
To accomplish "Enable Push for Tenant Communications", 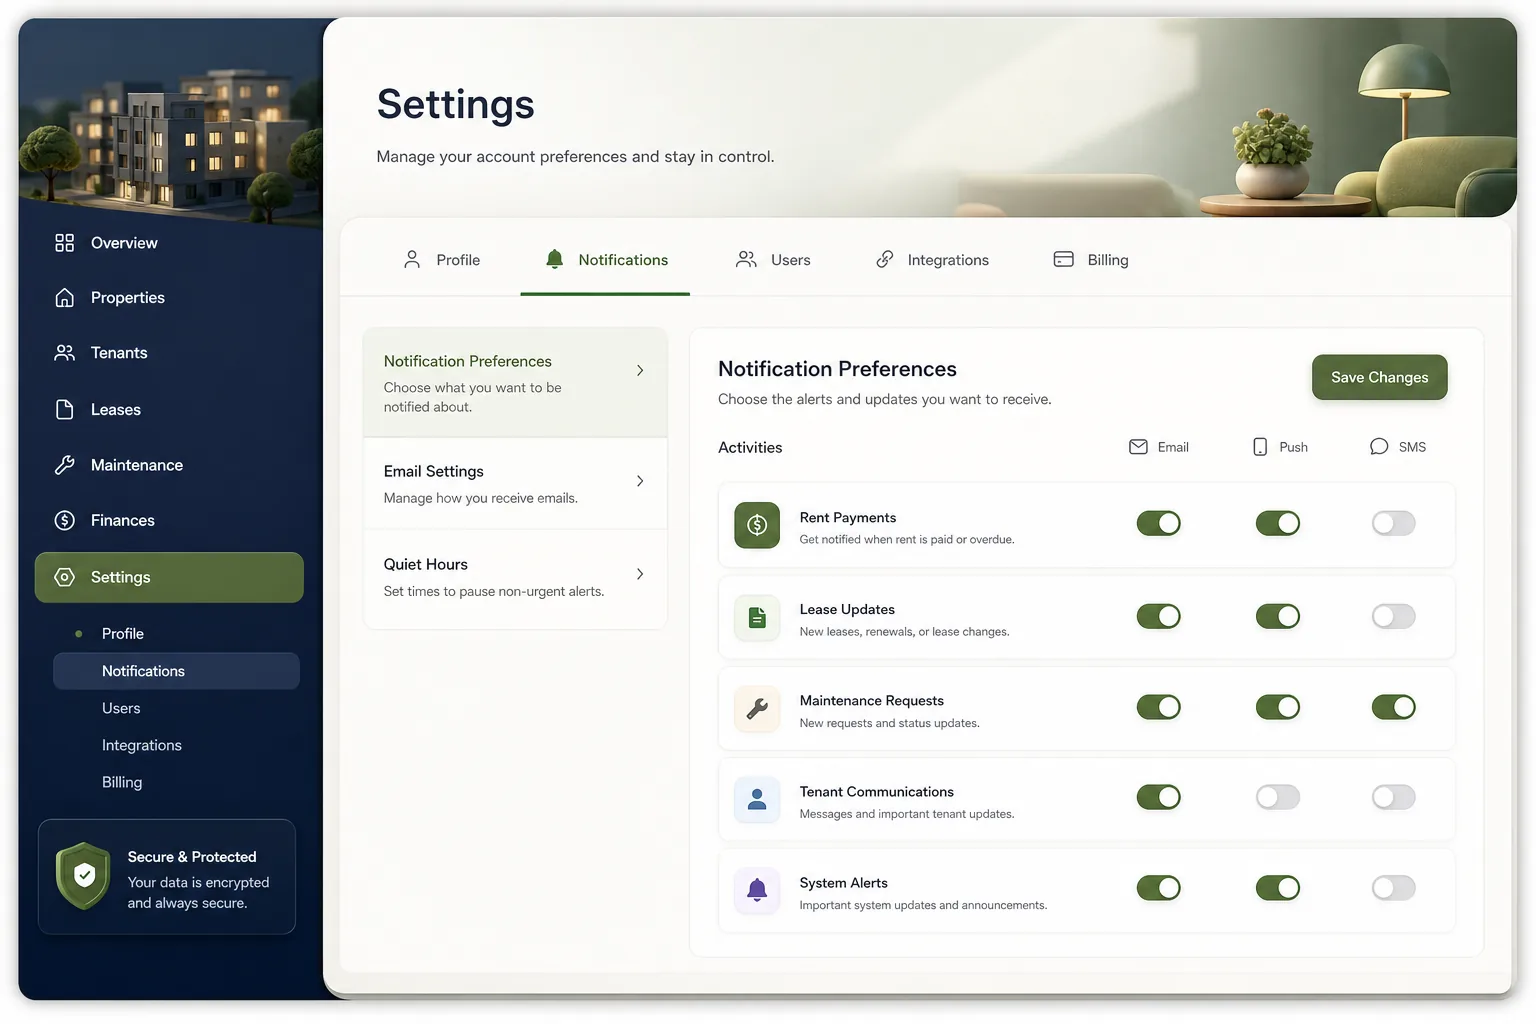I will pos(1278,797).
